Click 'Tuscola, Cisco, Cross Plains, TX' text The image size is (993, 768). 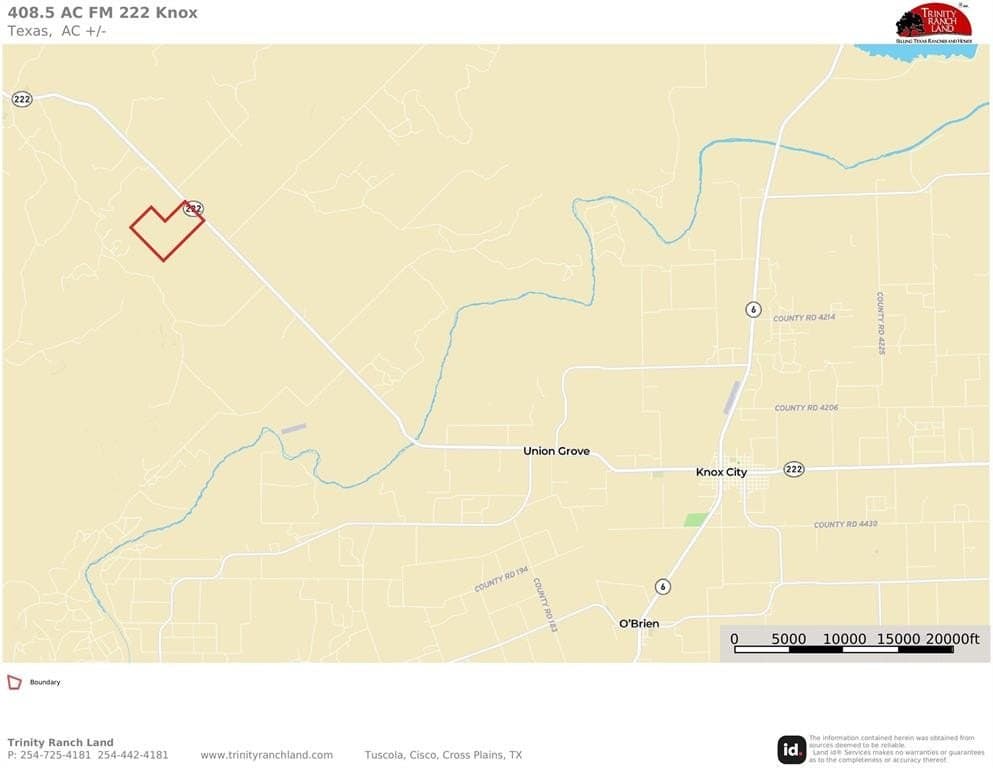(x=443, y=755)
